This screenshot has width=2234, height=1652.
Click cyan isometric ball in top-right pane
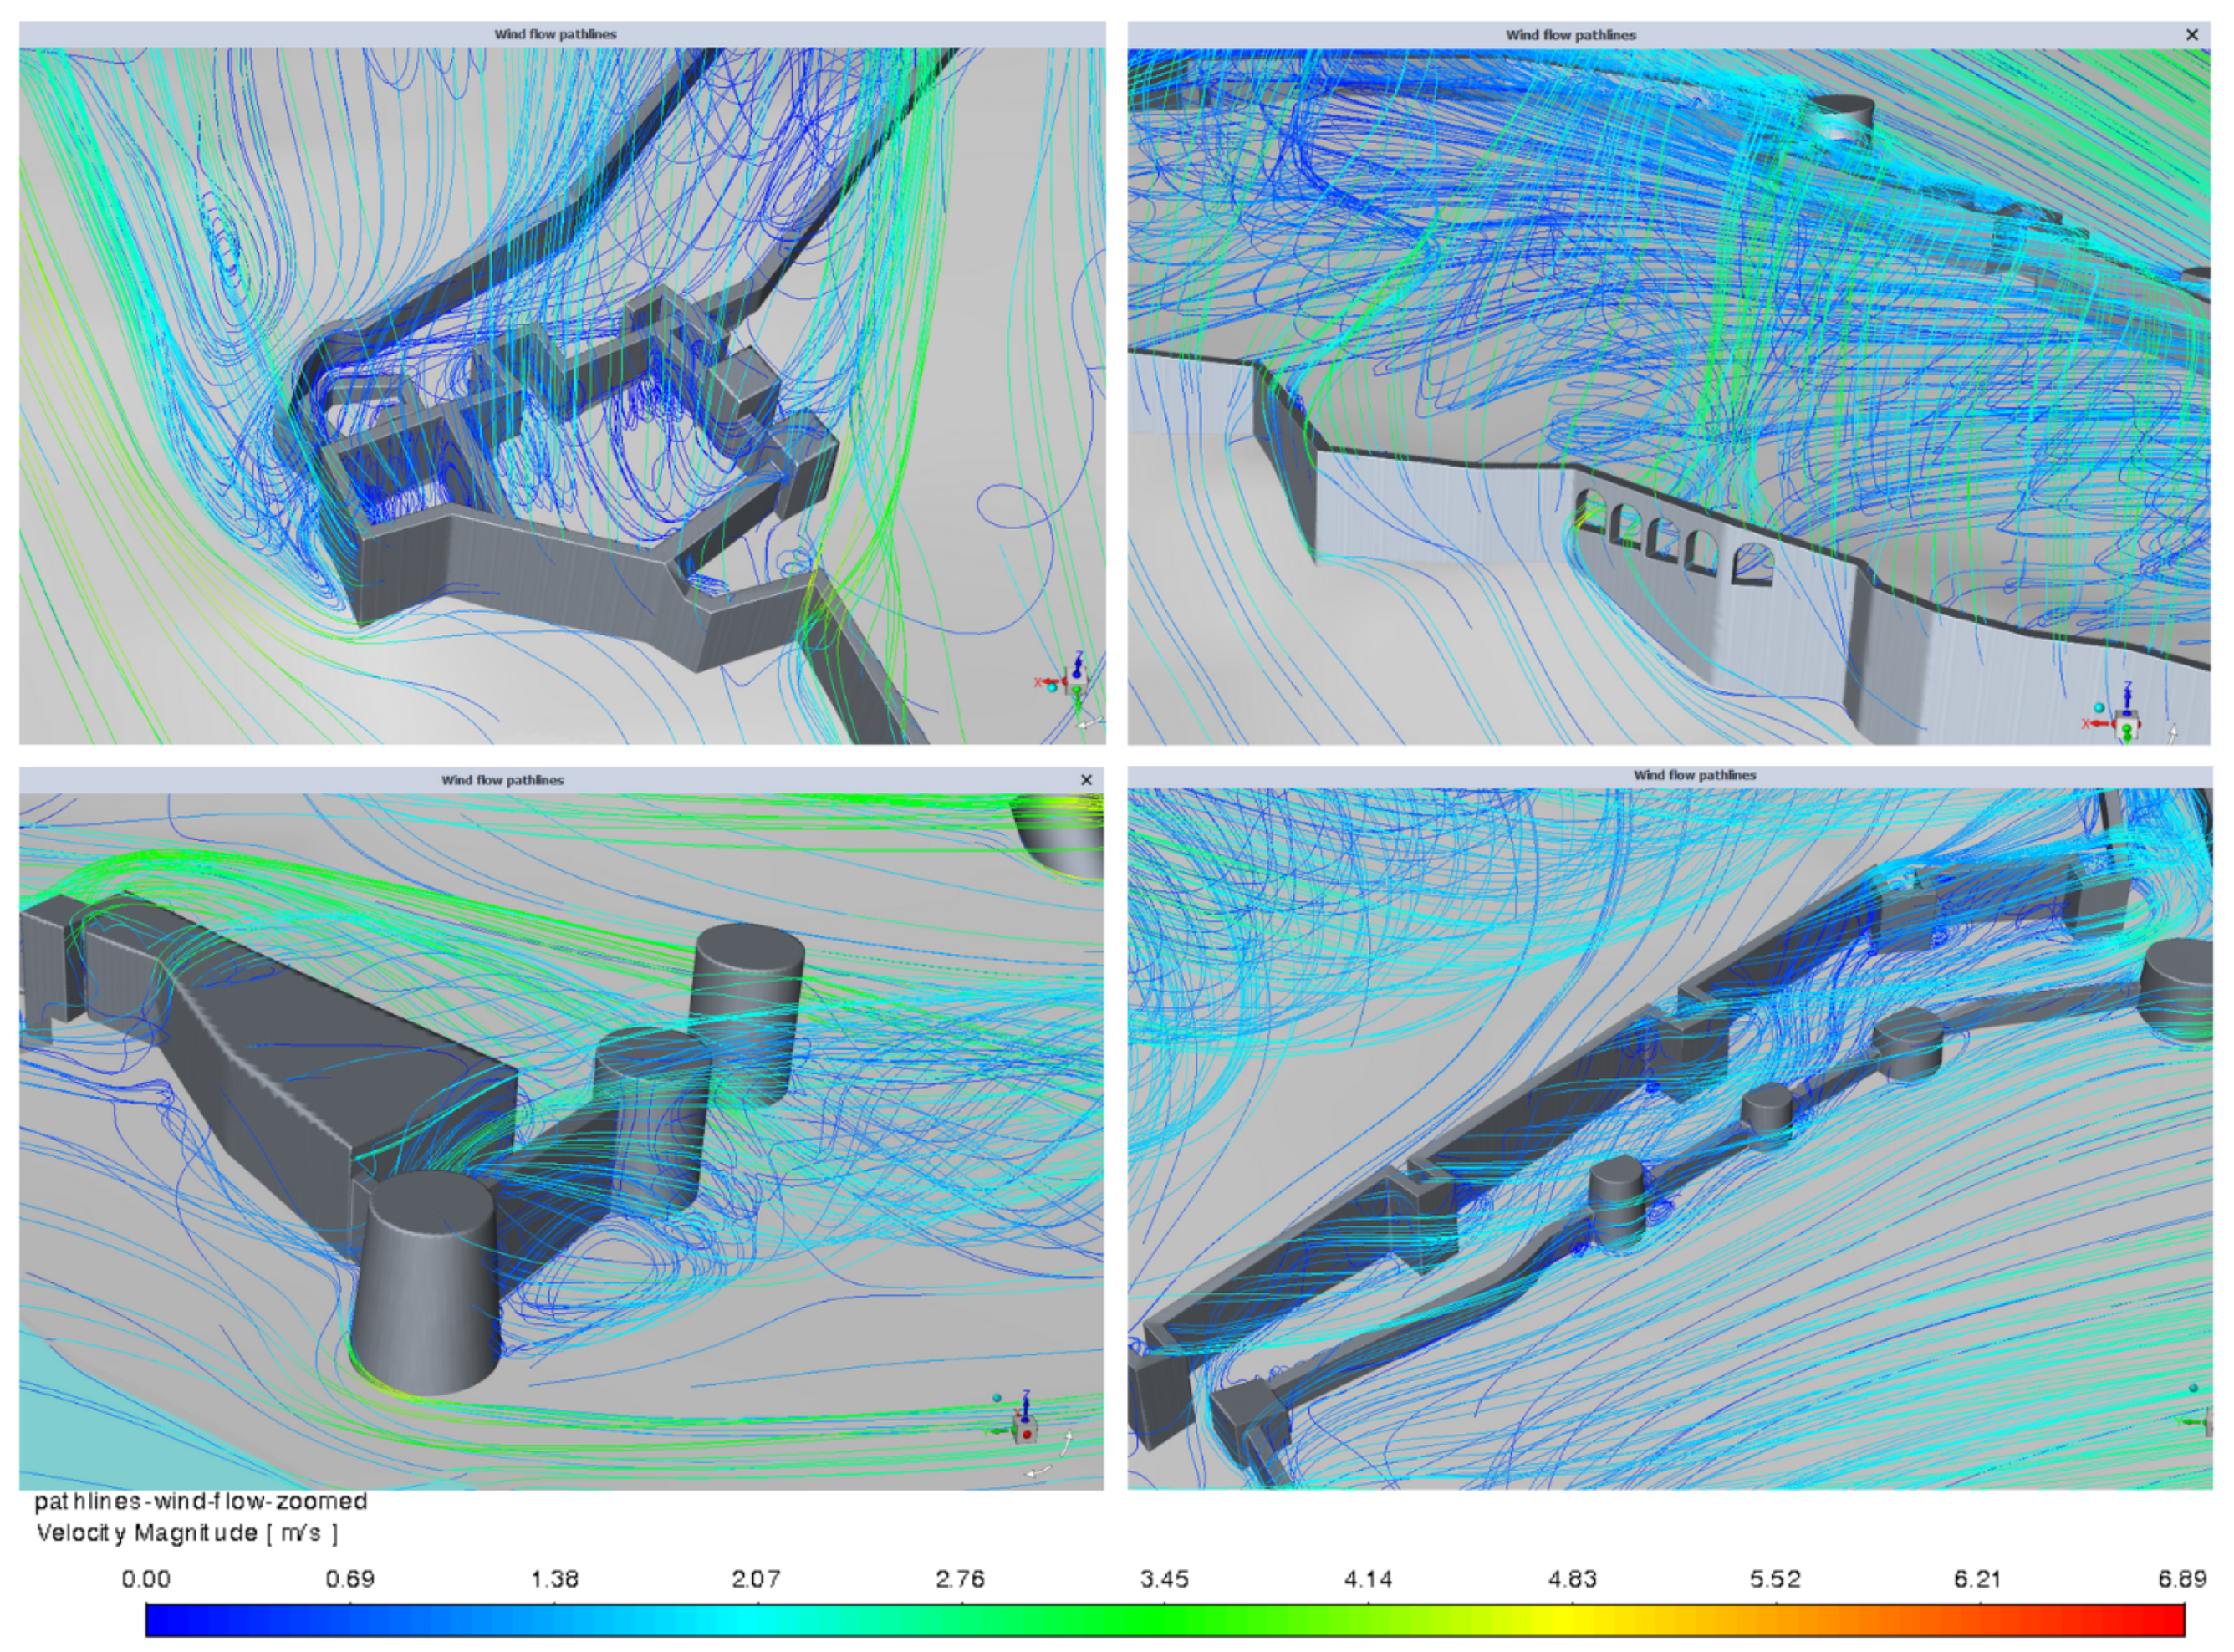tap(2099, 708)
